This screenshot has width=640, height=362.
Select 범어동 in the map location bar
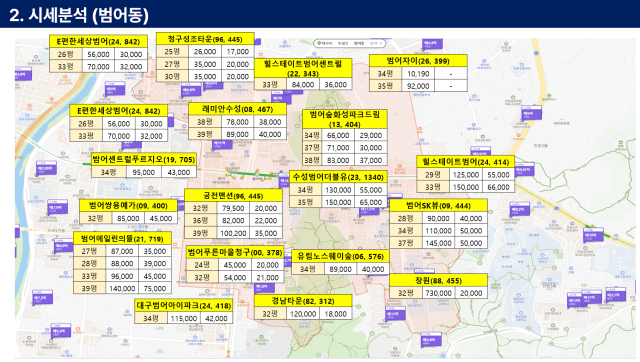click(359, 43)
